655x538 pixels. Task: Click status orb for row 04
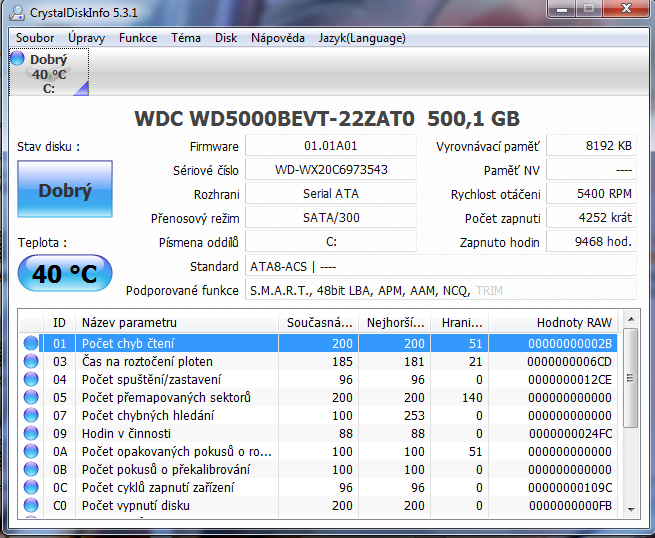[30, 379]
